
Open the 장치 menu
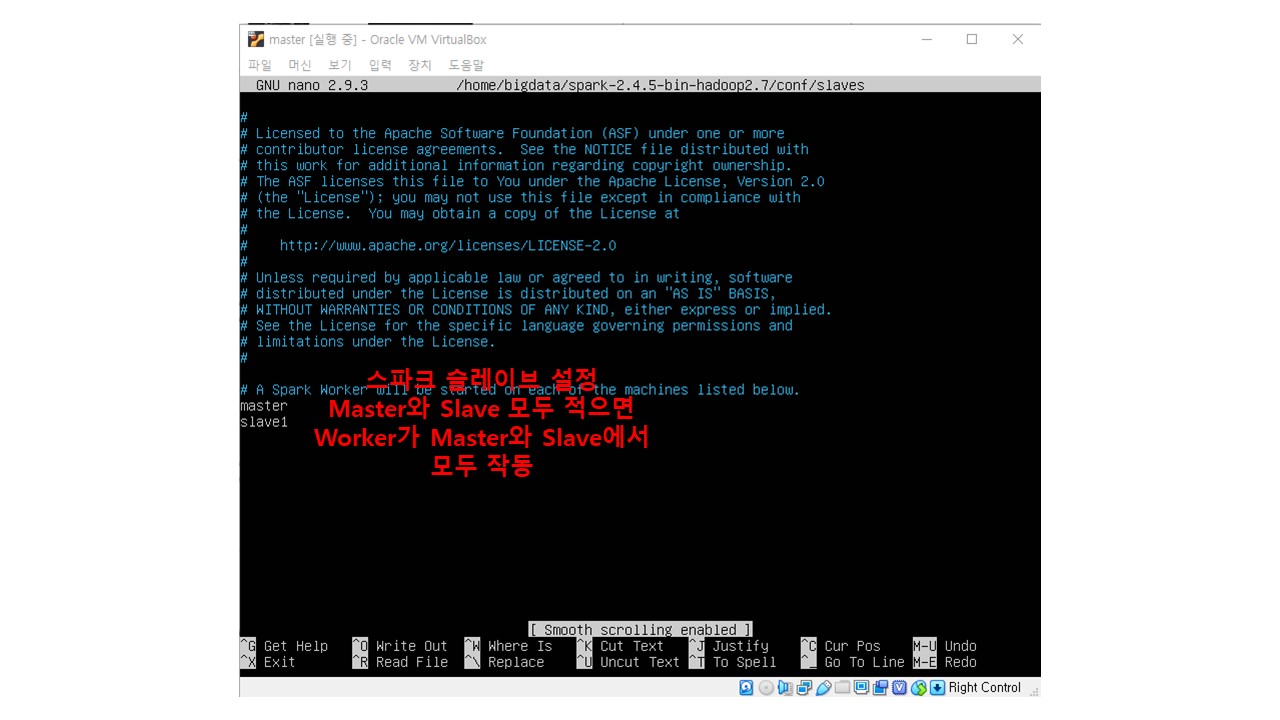[420, 65]
